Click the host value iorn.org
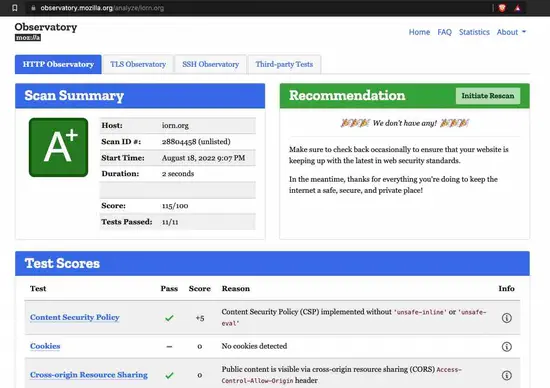 (x=175, y=126)
